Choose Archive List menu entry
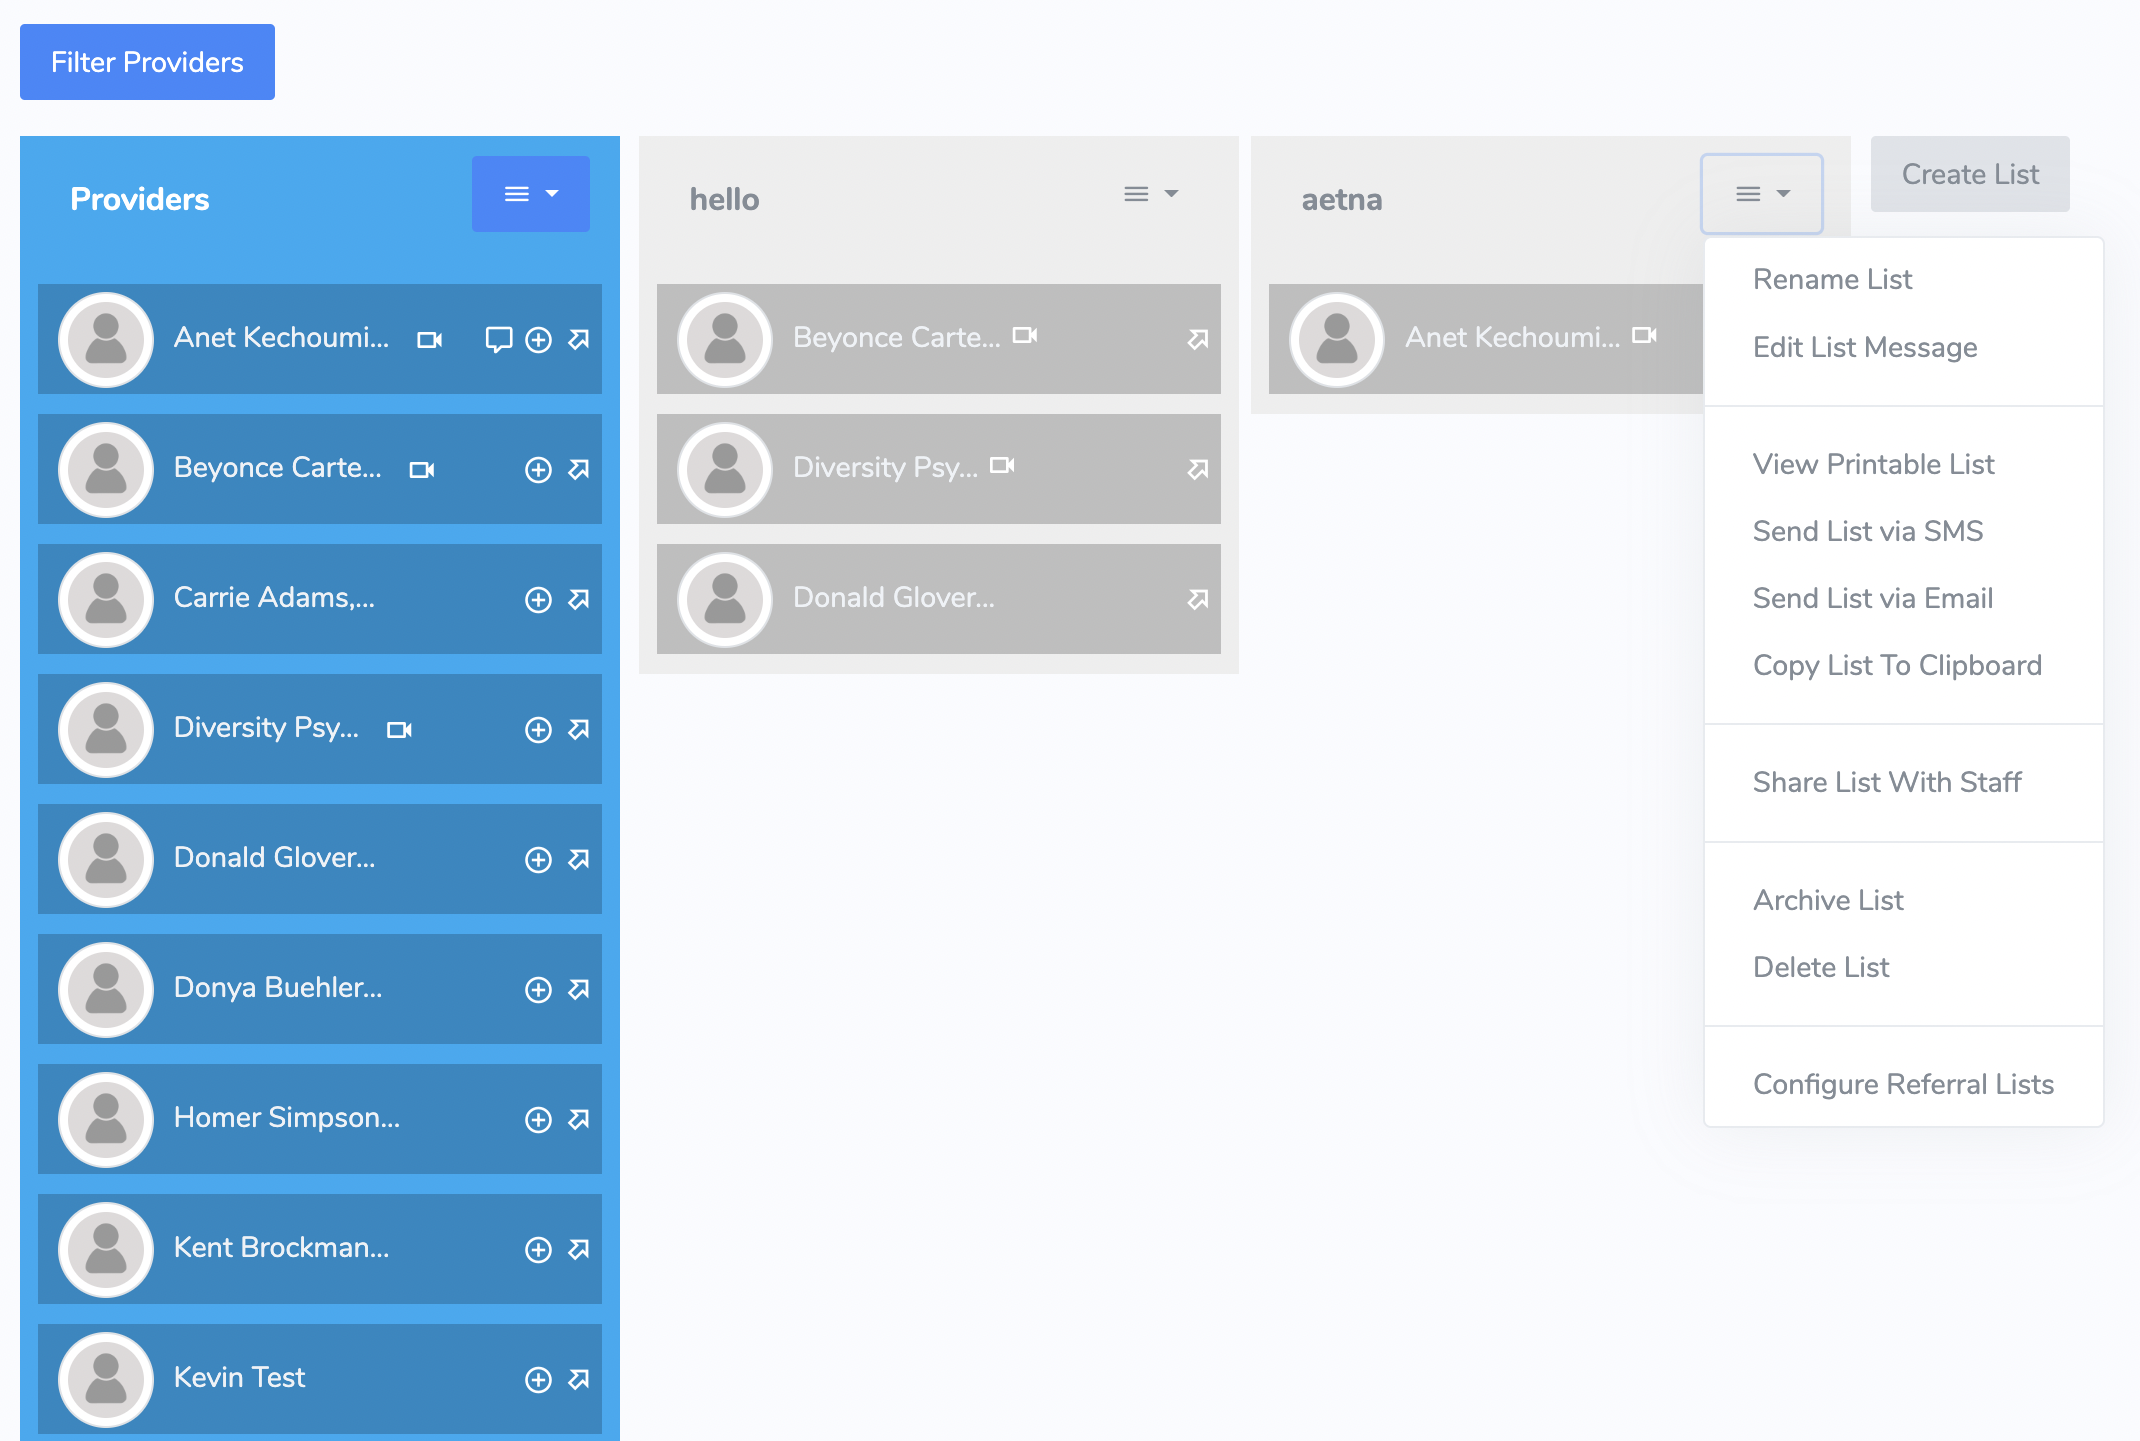The height and width of the screenshot is (1441, 2140). point(1828,900)
